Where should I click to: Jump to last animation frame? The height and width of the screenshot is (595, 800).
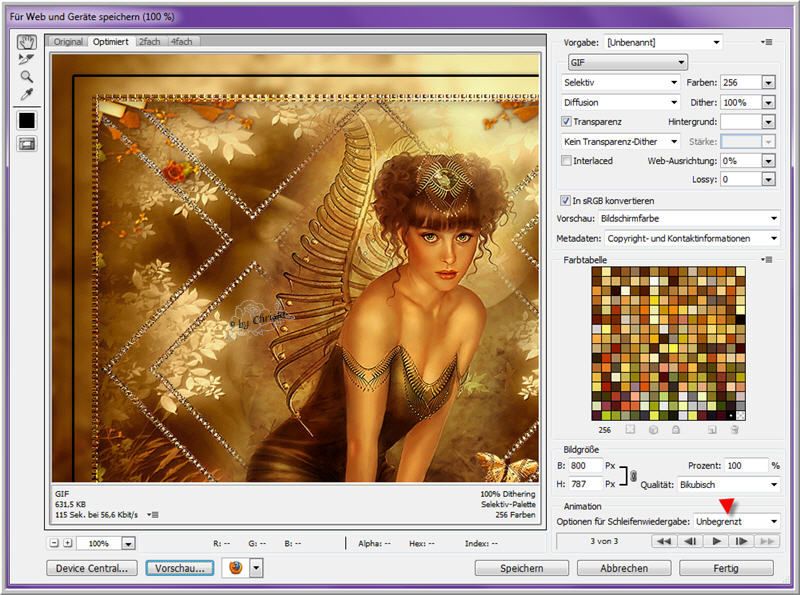[x=767, y=541]
